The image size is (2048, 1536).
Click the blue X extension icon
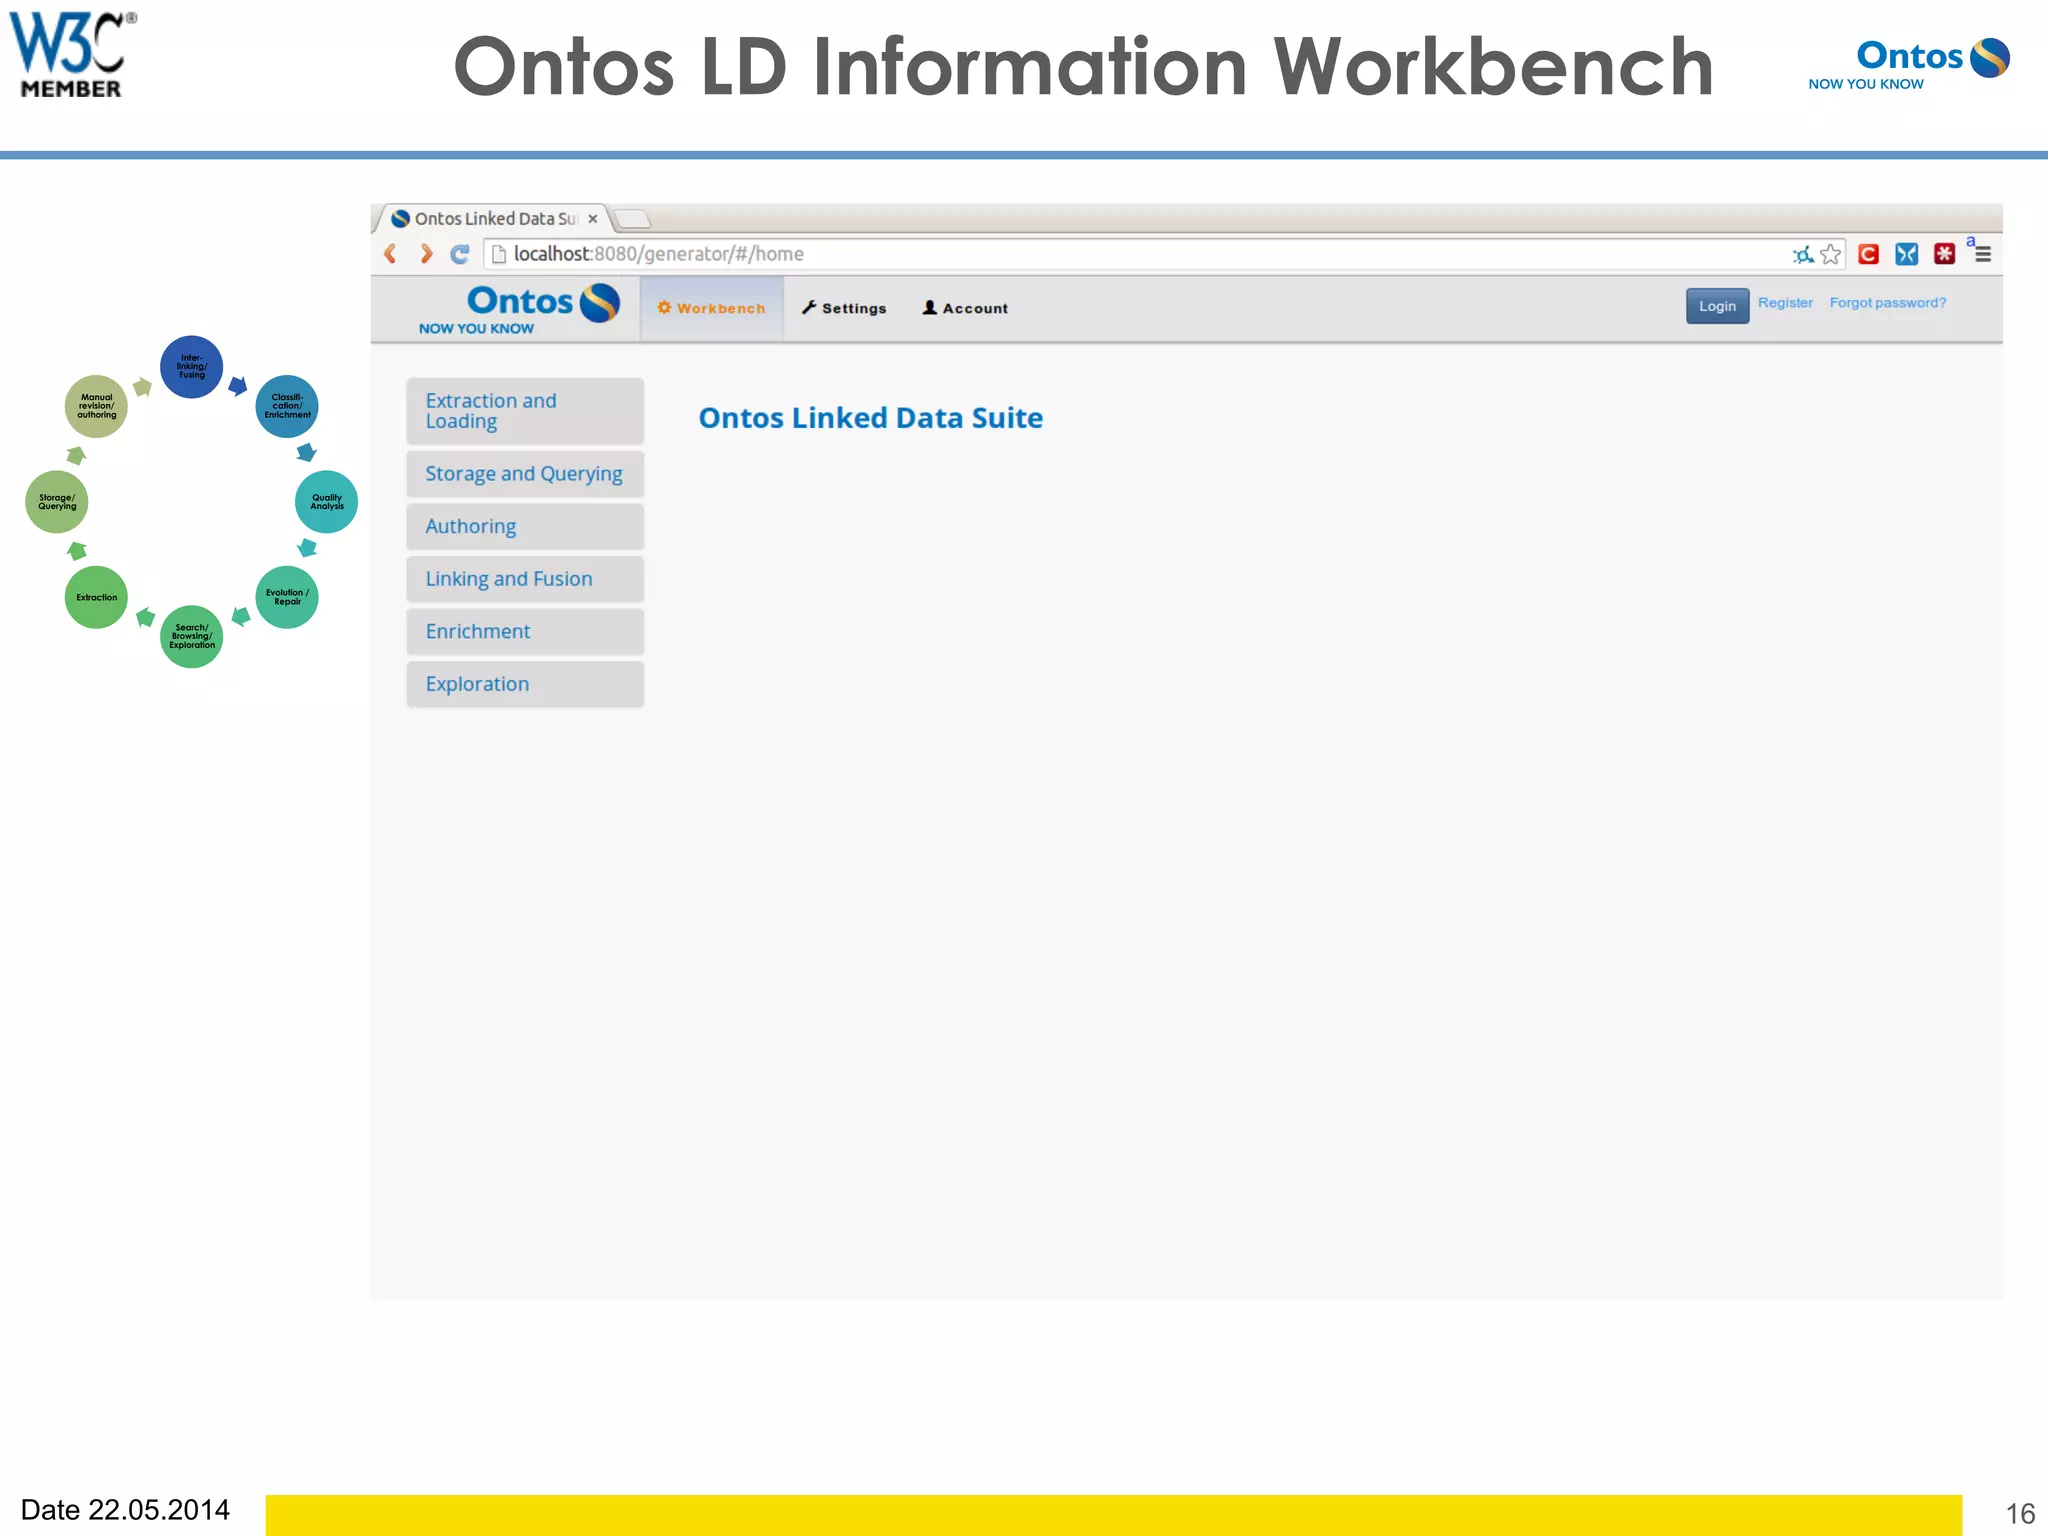(x=1907, y=254)
